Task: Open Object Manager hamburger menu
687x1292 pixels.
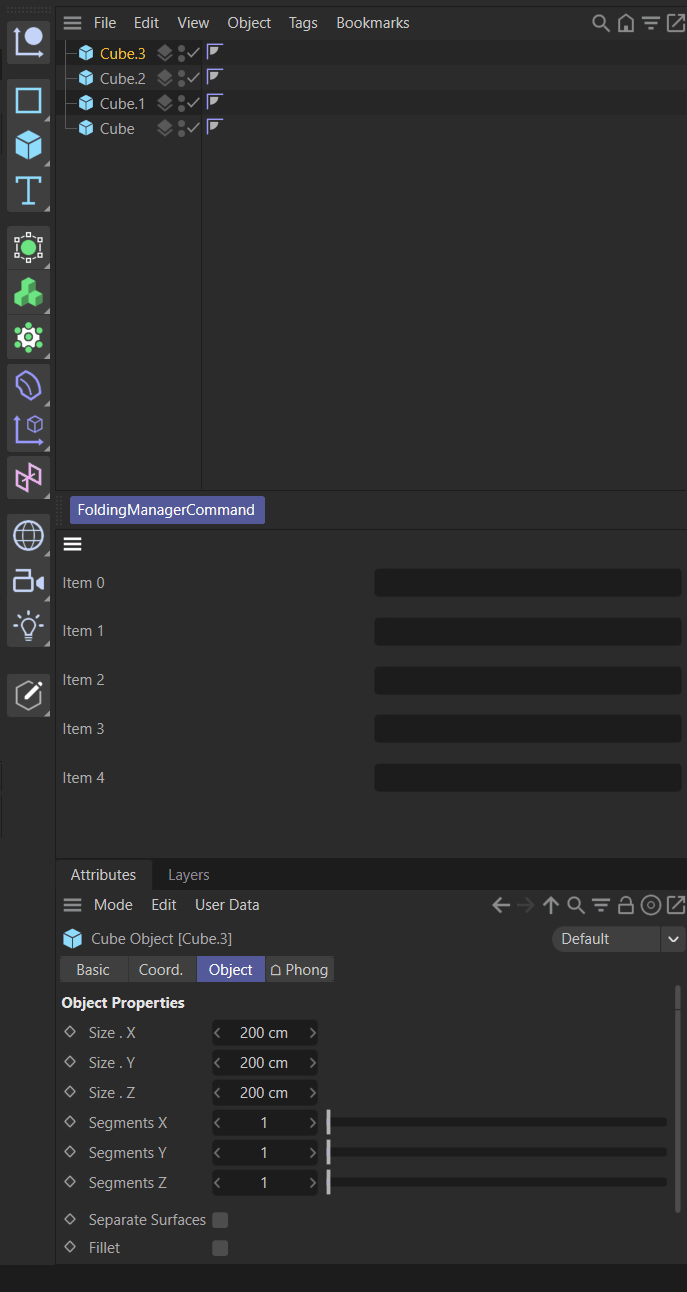Action: click(x=73, y=22)
